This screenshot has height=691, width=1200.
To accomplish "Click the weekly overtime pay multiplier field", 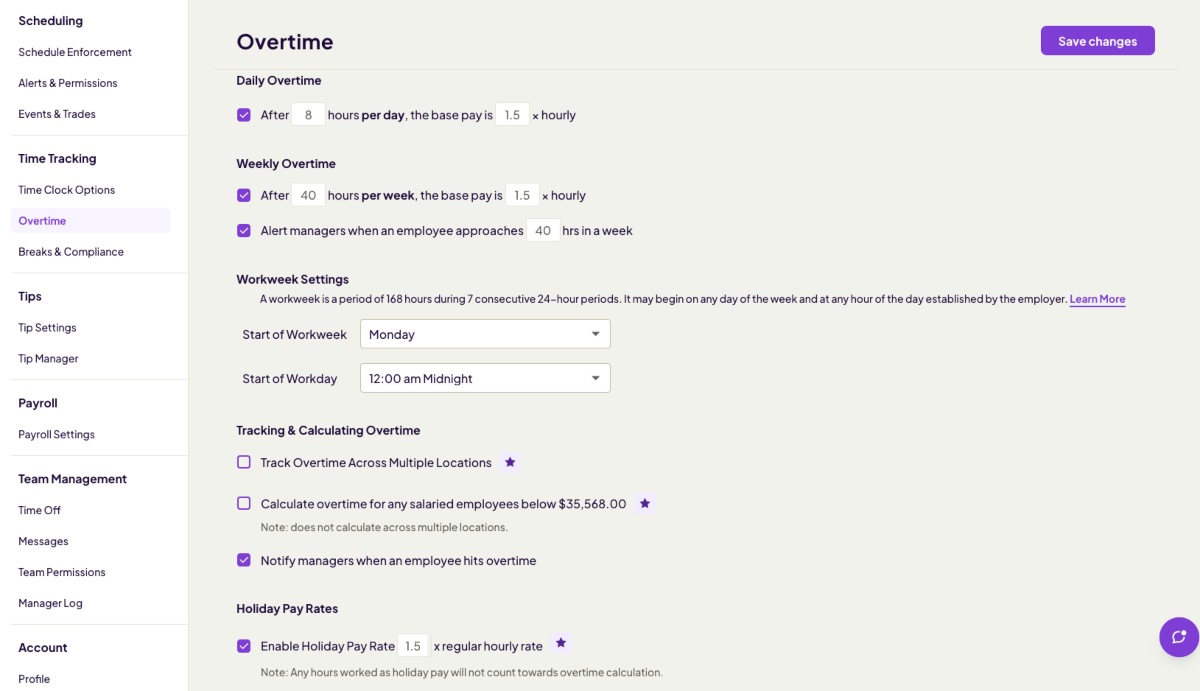I will click(522, 196).
